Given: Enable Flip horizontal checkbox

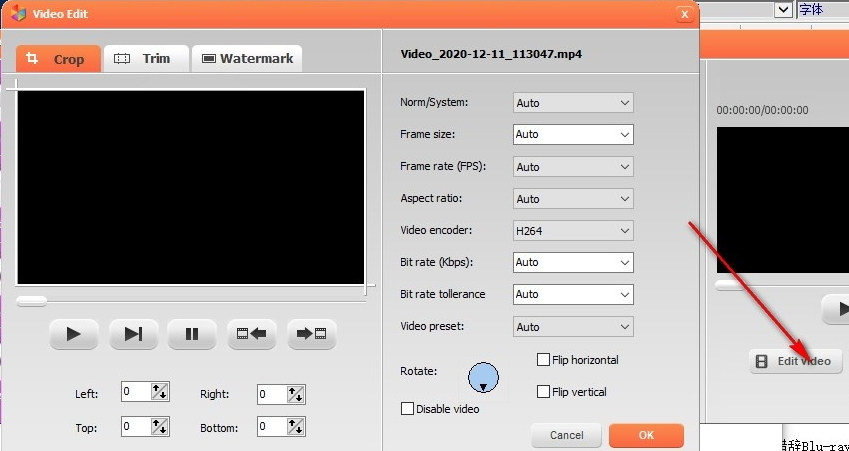Looking at the screenshot, I should click(543, 360).
